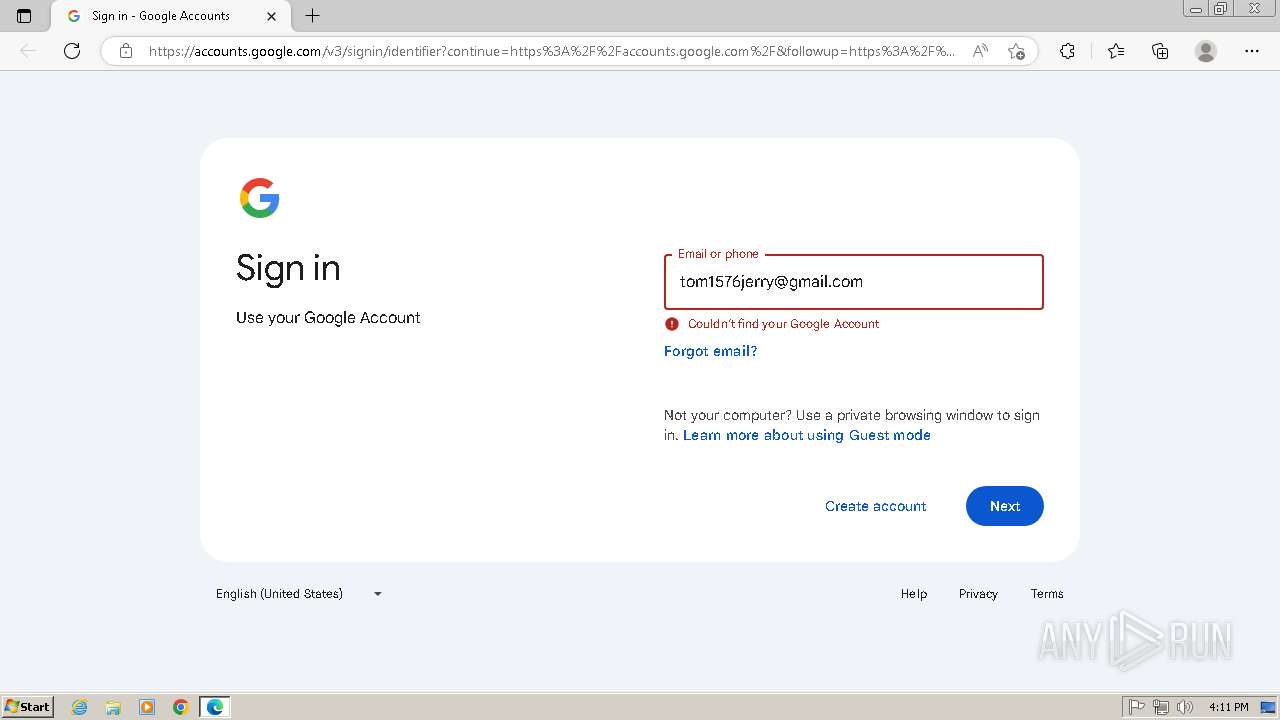
Task: Click the Forgot email? link
Action: pos(710,351)
